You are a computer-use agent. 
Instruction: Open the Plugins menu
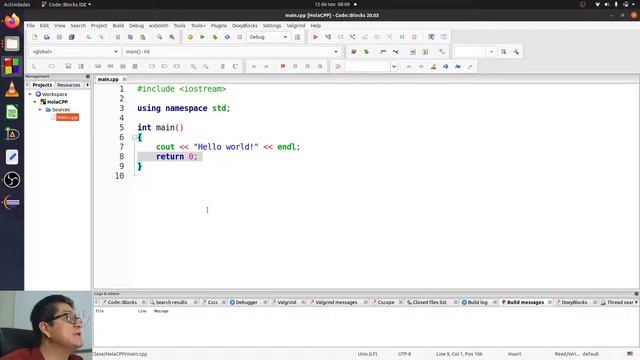218,26
